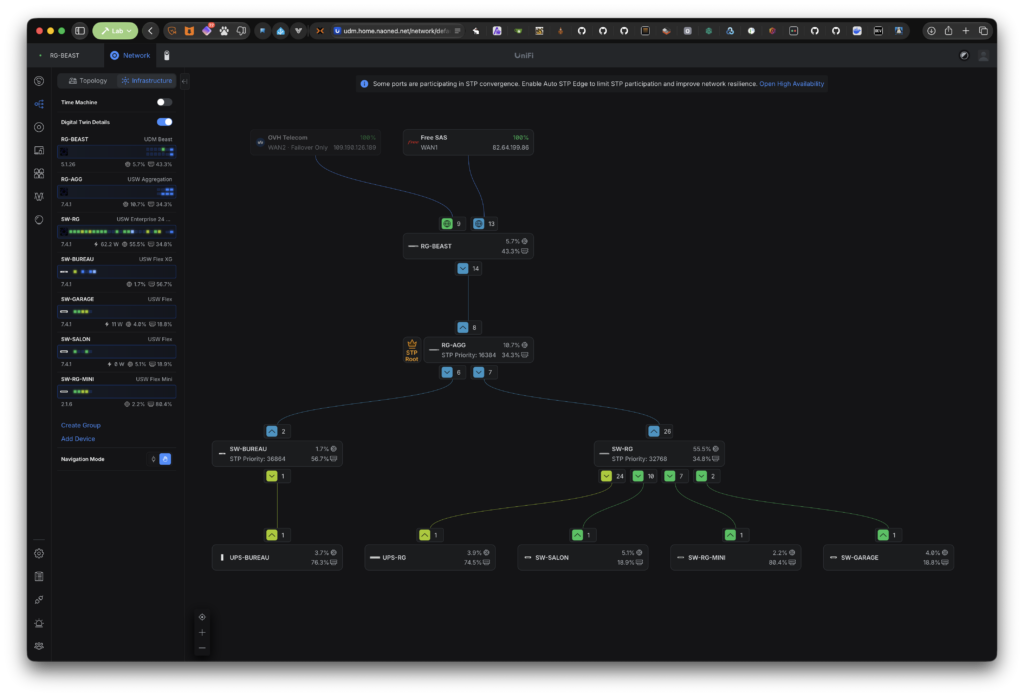Collapse the side panel with arrow button
This screenshot has height=697, width=1024.
[x=185, y=82]
